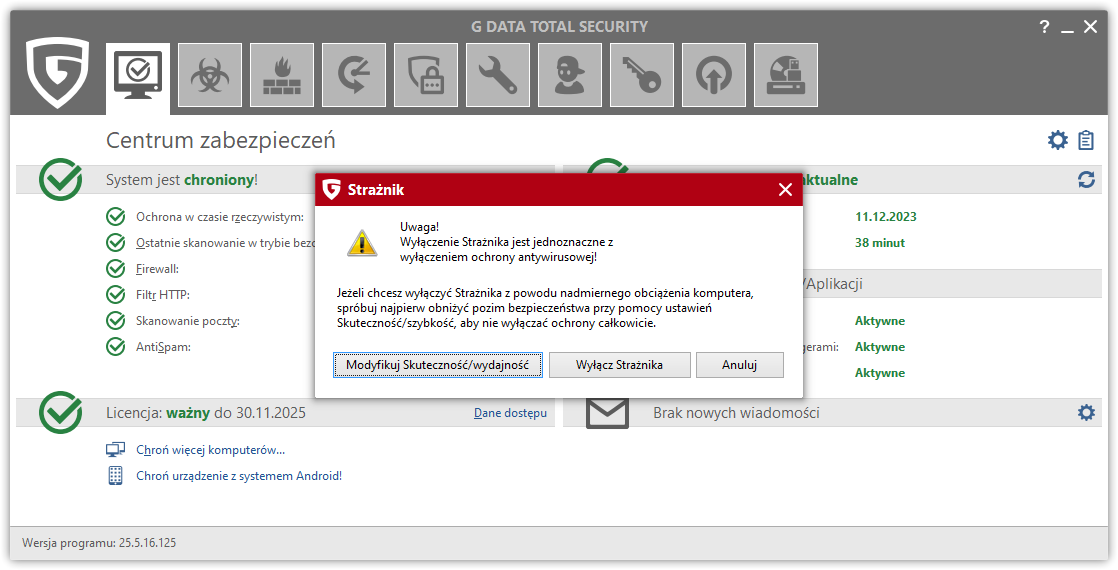The height and width of the screenshot is (570, 1118).
Task: Open Chroń więcej komputerów link
Action: pyautogui.click(x=210, y=450)
